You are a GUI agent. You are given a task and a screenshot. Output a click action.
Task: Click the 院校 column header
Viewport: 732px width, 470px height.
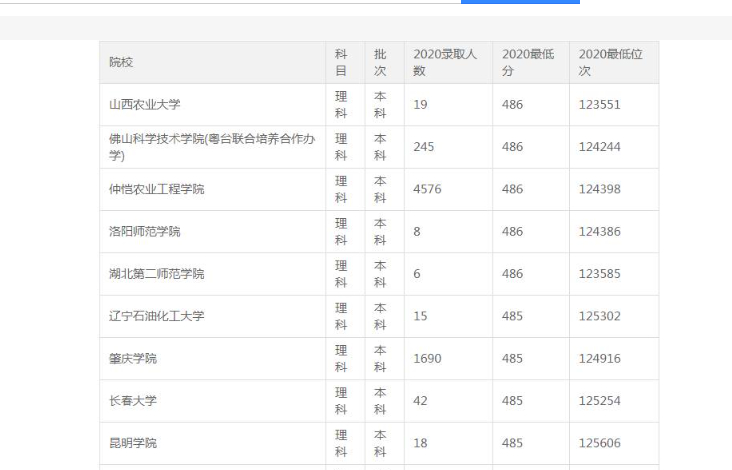tap(121, 62)
